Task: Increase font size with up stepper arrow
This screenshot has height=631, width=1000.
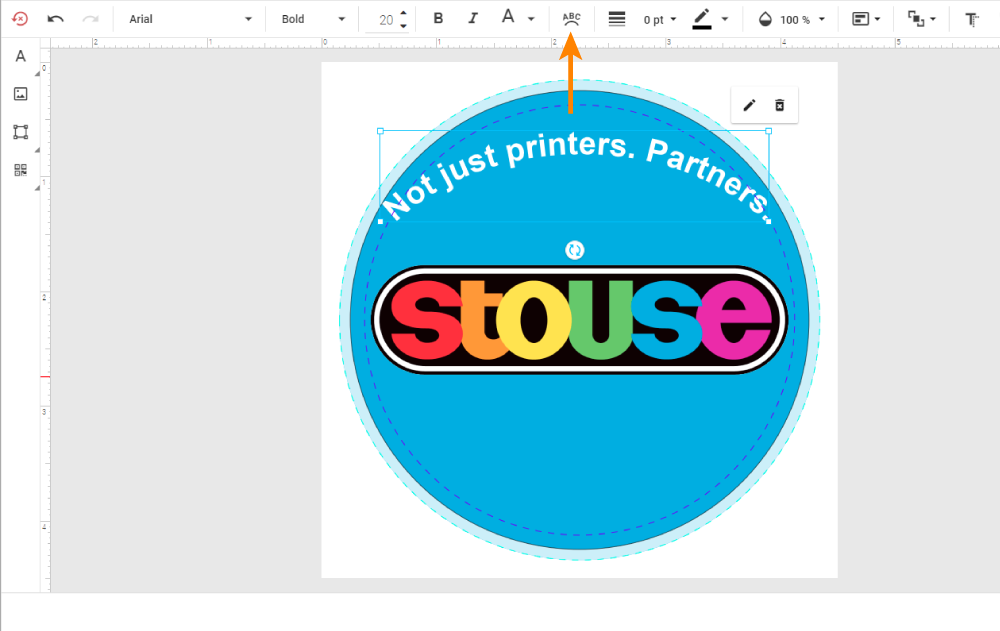Action: pos(403,13)
